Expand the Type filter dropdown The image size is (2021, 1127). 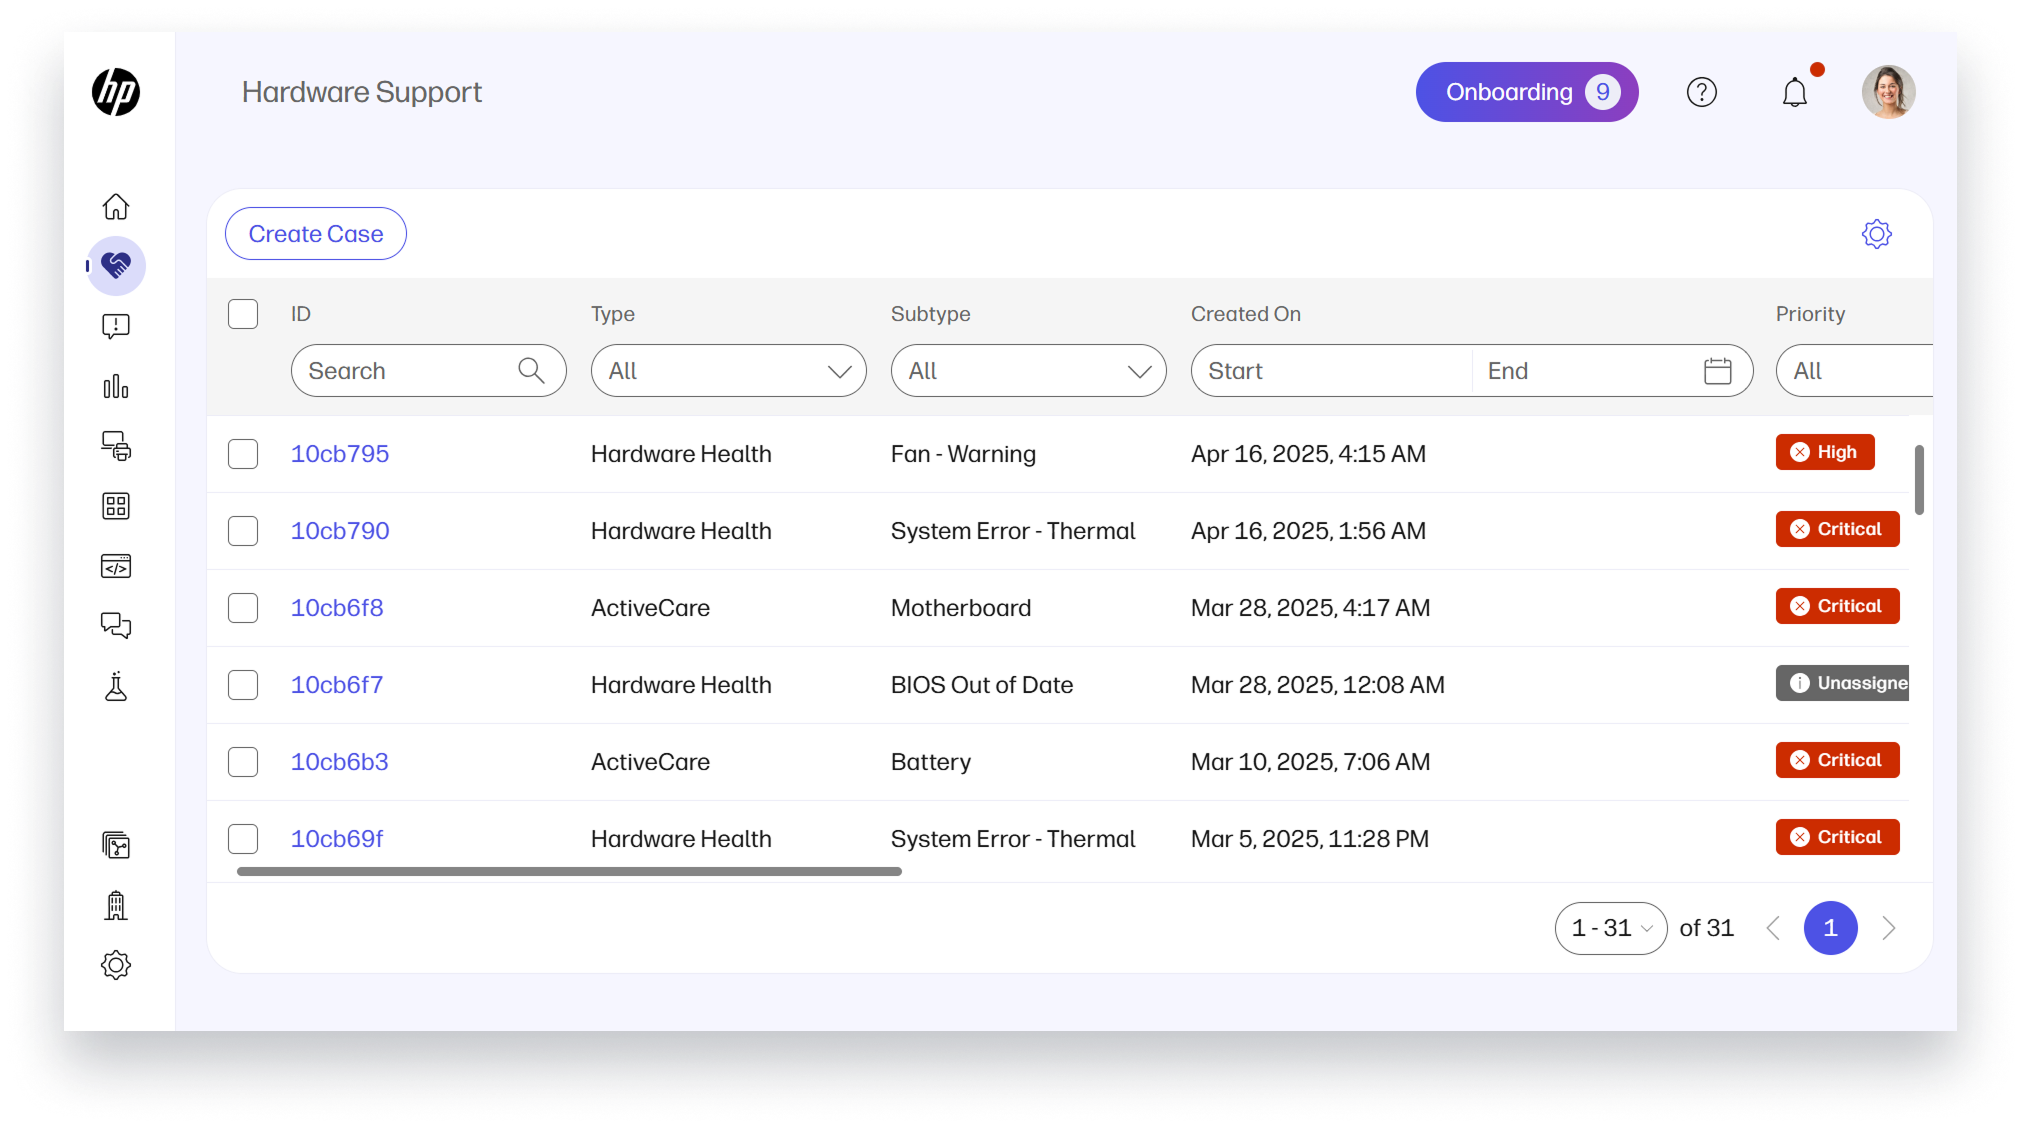728,371
